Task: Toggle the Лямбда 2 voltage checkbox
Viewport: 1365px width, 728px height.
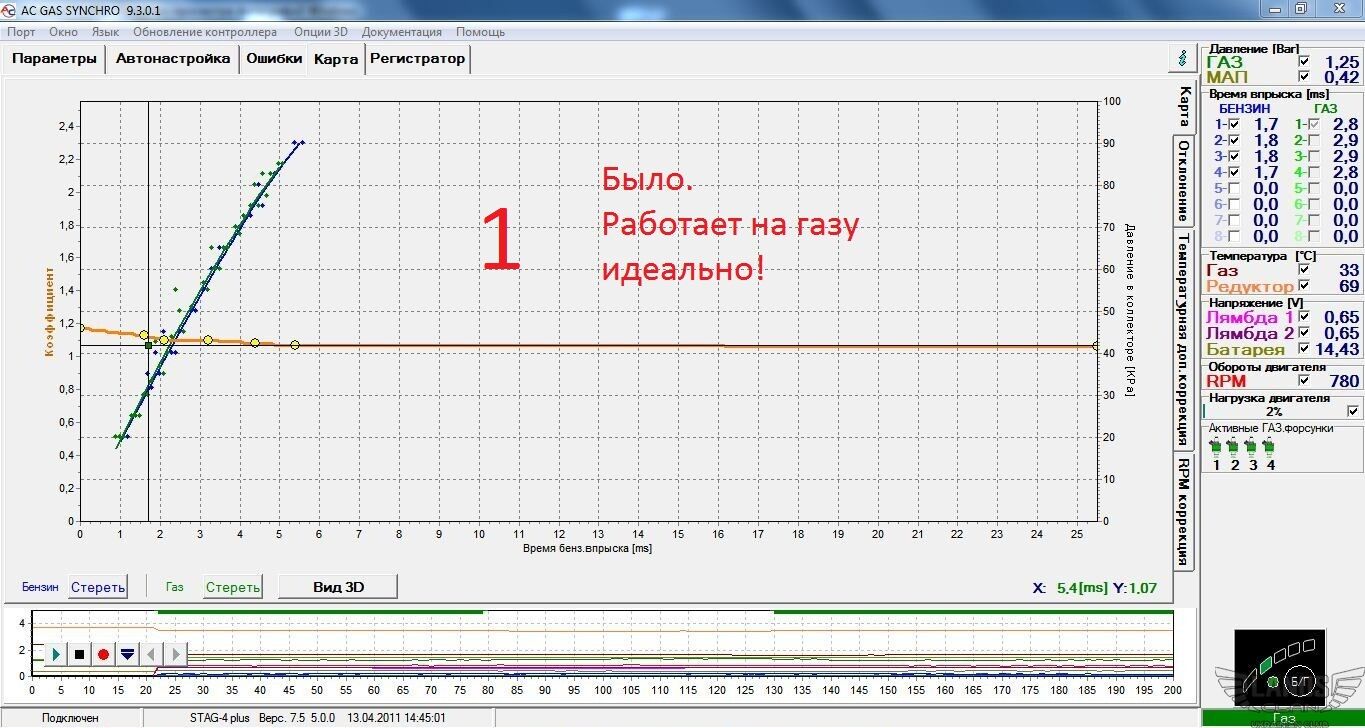Action: pyautogui.click(x=1303, y=333)
